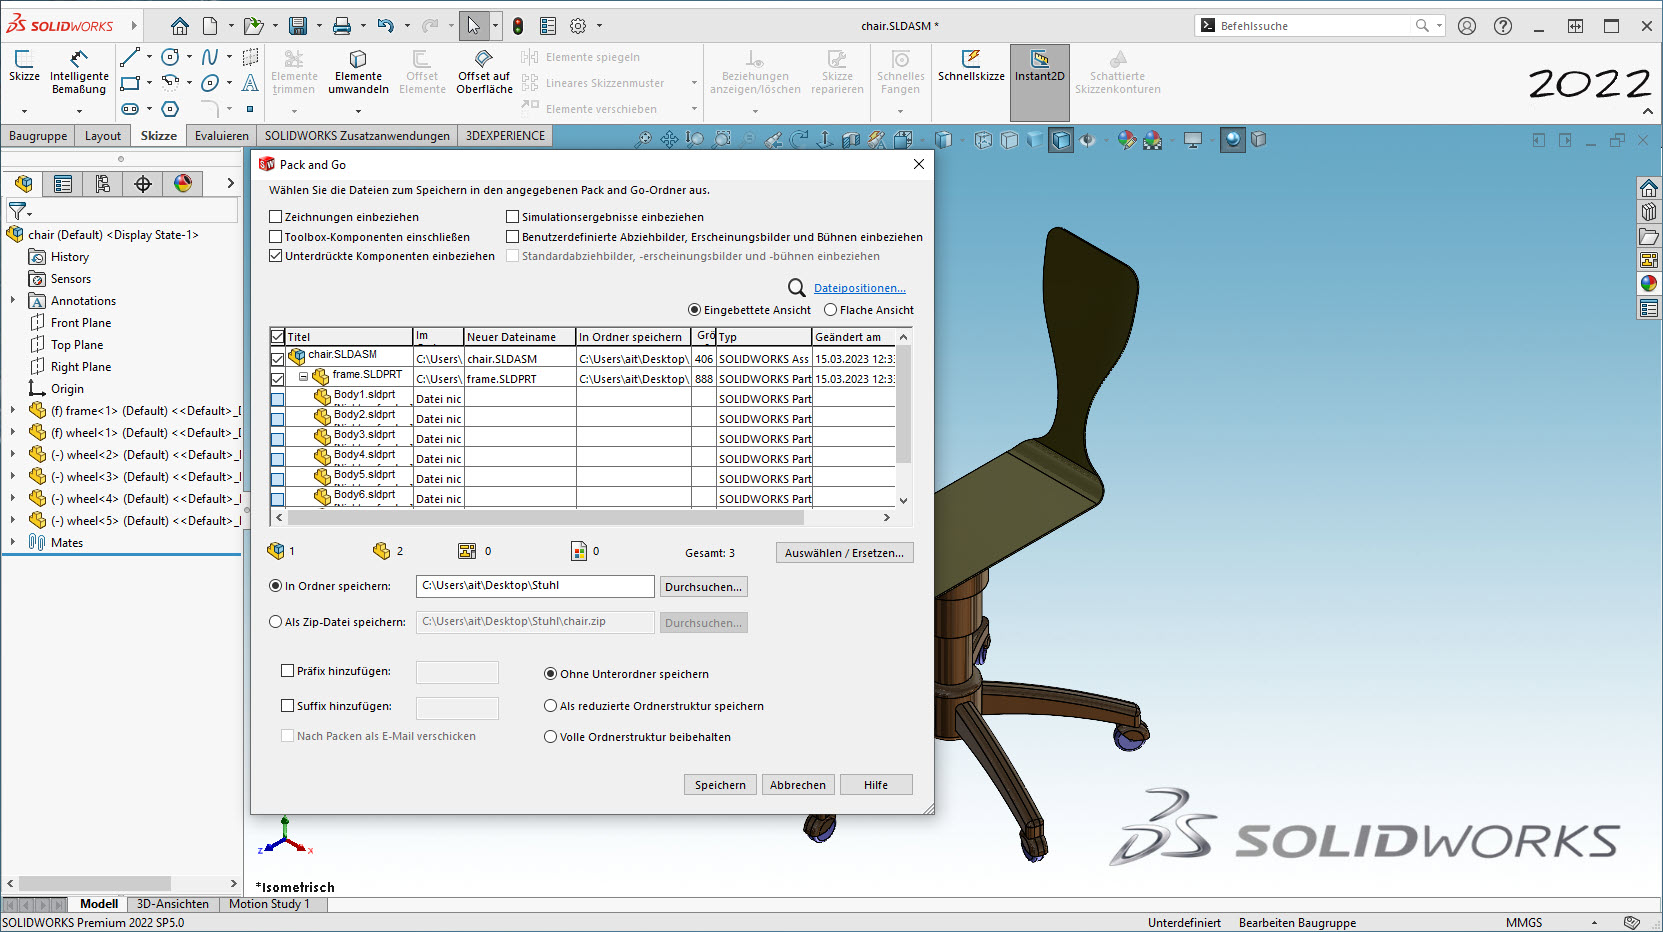
Task: Switch to the Layout tab
Action: (x=103, y=136)
